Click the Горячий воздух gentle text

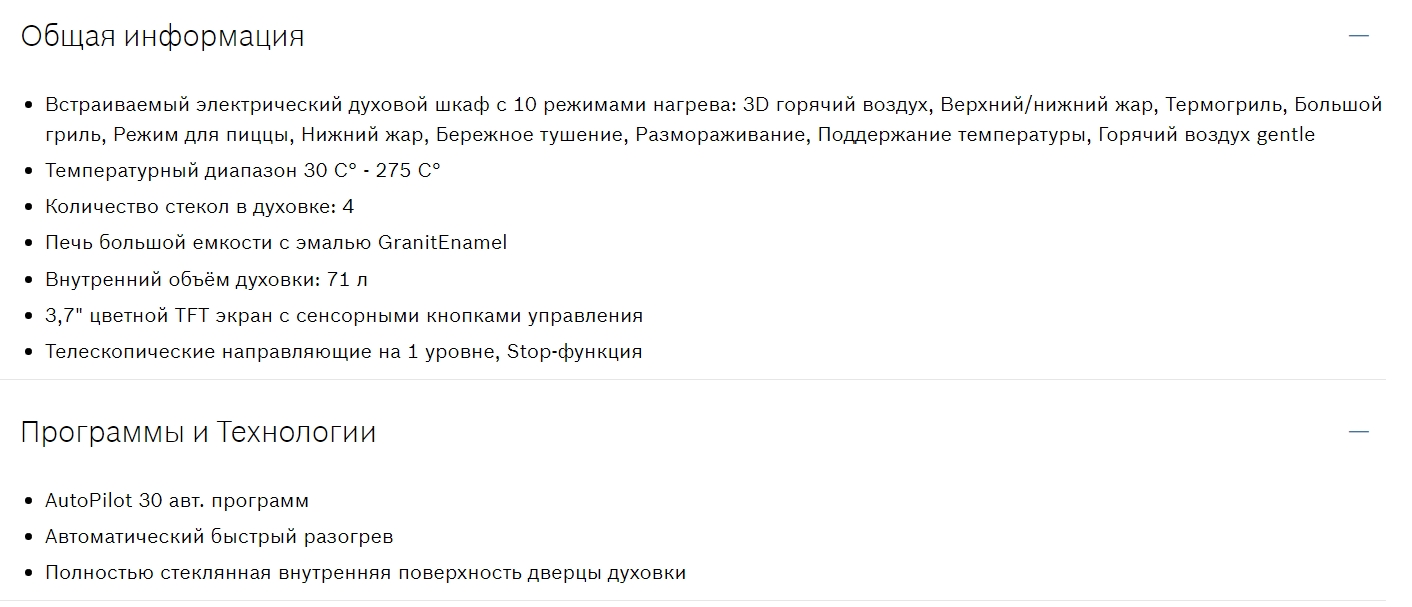(x=1206, y=135)
